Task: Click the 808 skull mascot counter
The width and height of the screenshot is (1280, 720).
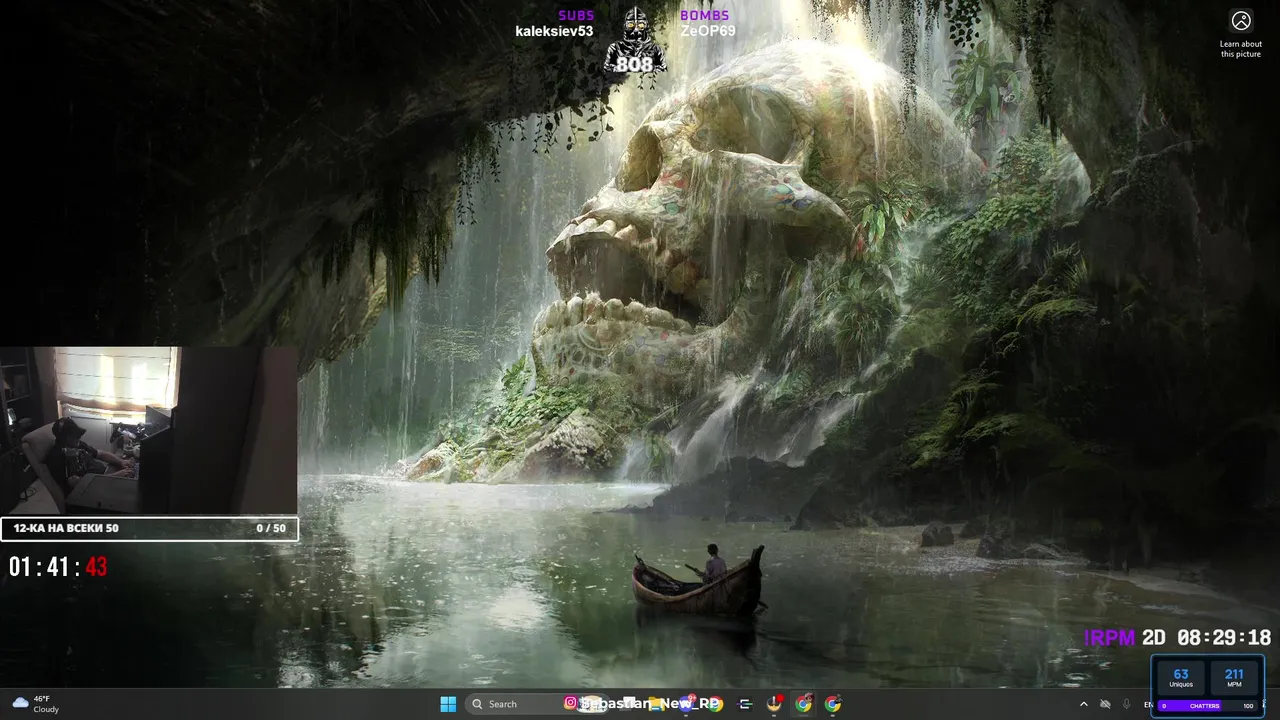Action: click(x=634, y=41)
